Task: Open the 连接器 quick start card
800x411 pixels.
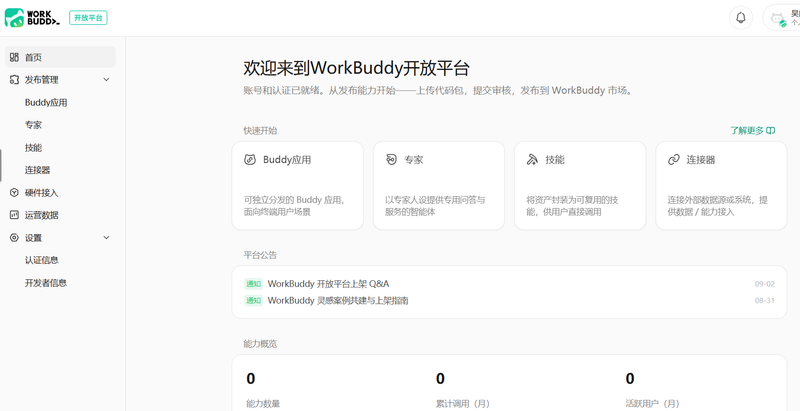Action: [721, 186]
